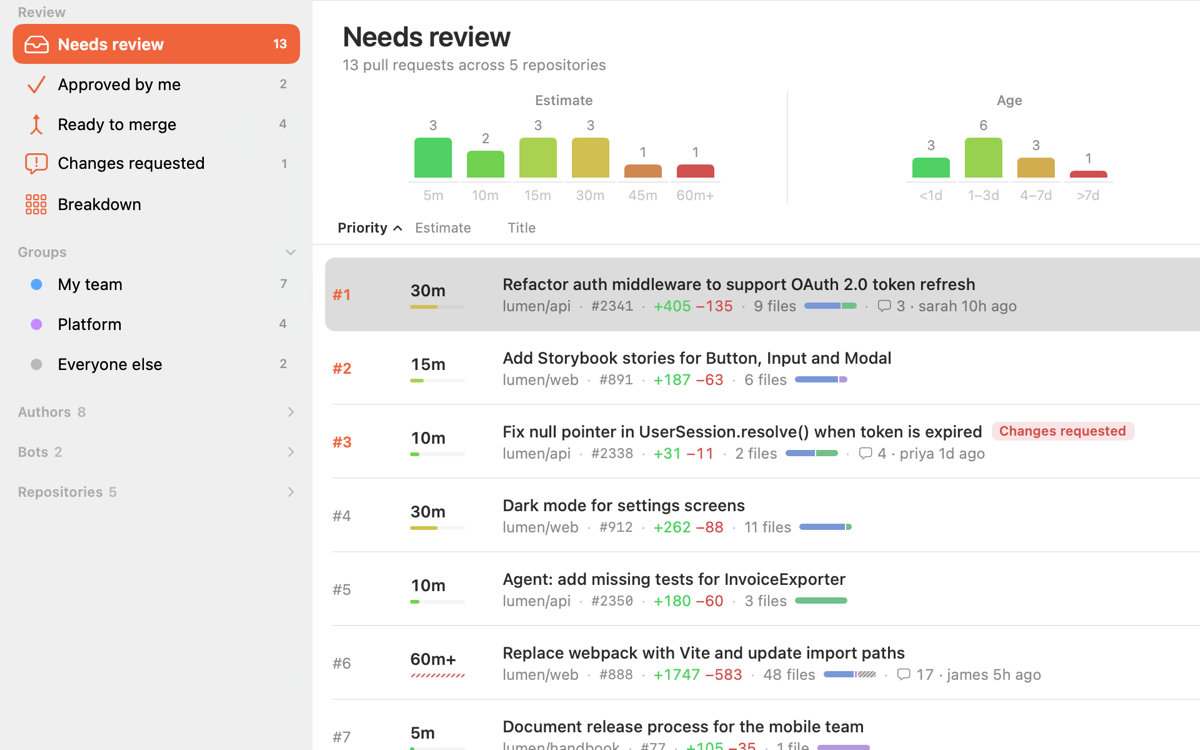This screenshot has width=1200, height=750.
Task: Click the 1–3d age bar in chart
Action: point(983,157)
